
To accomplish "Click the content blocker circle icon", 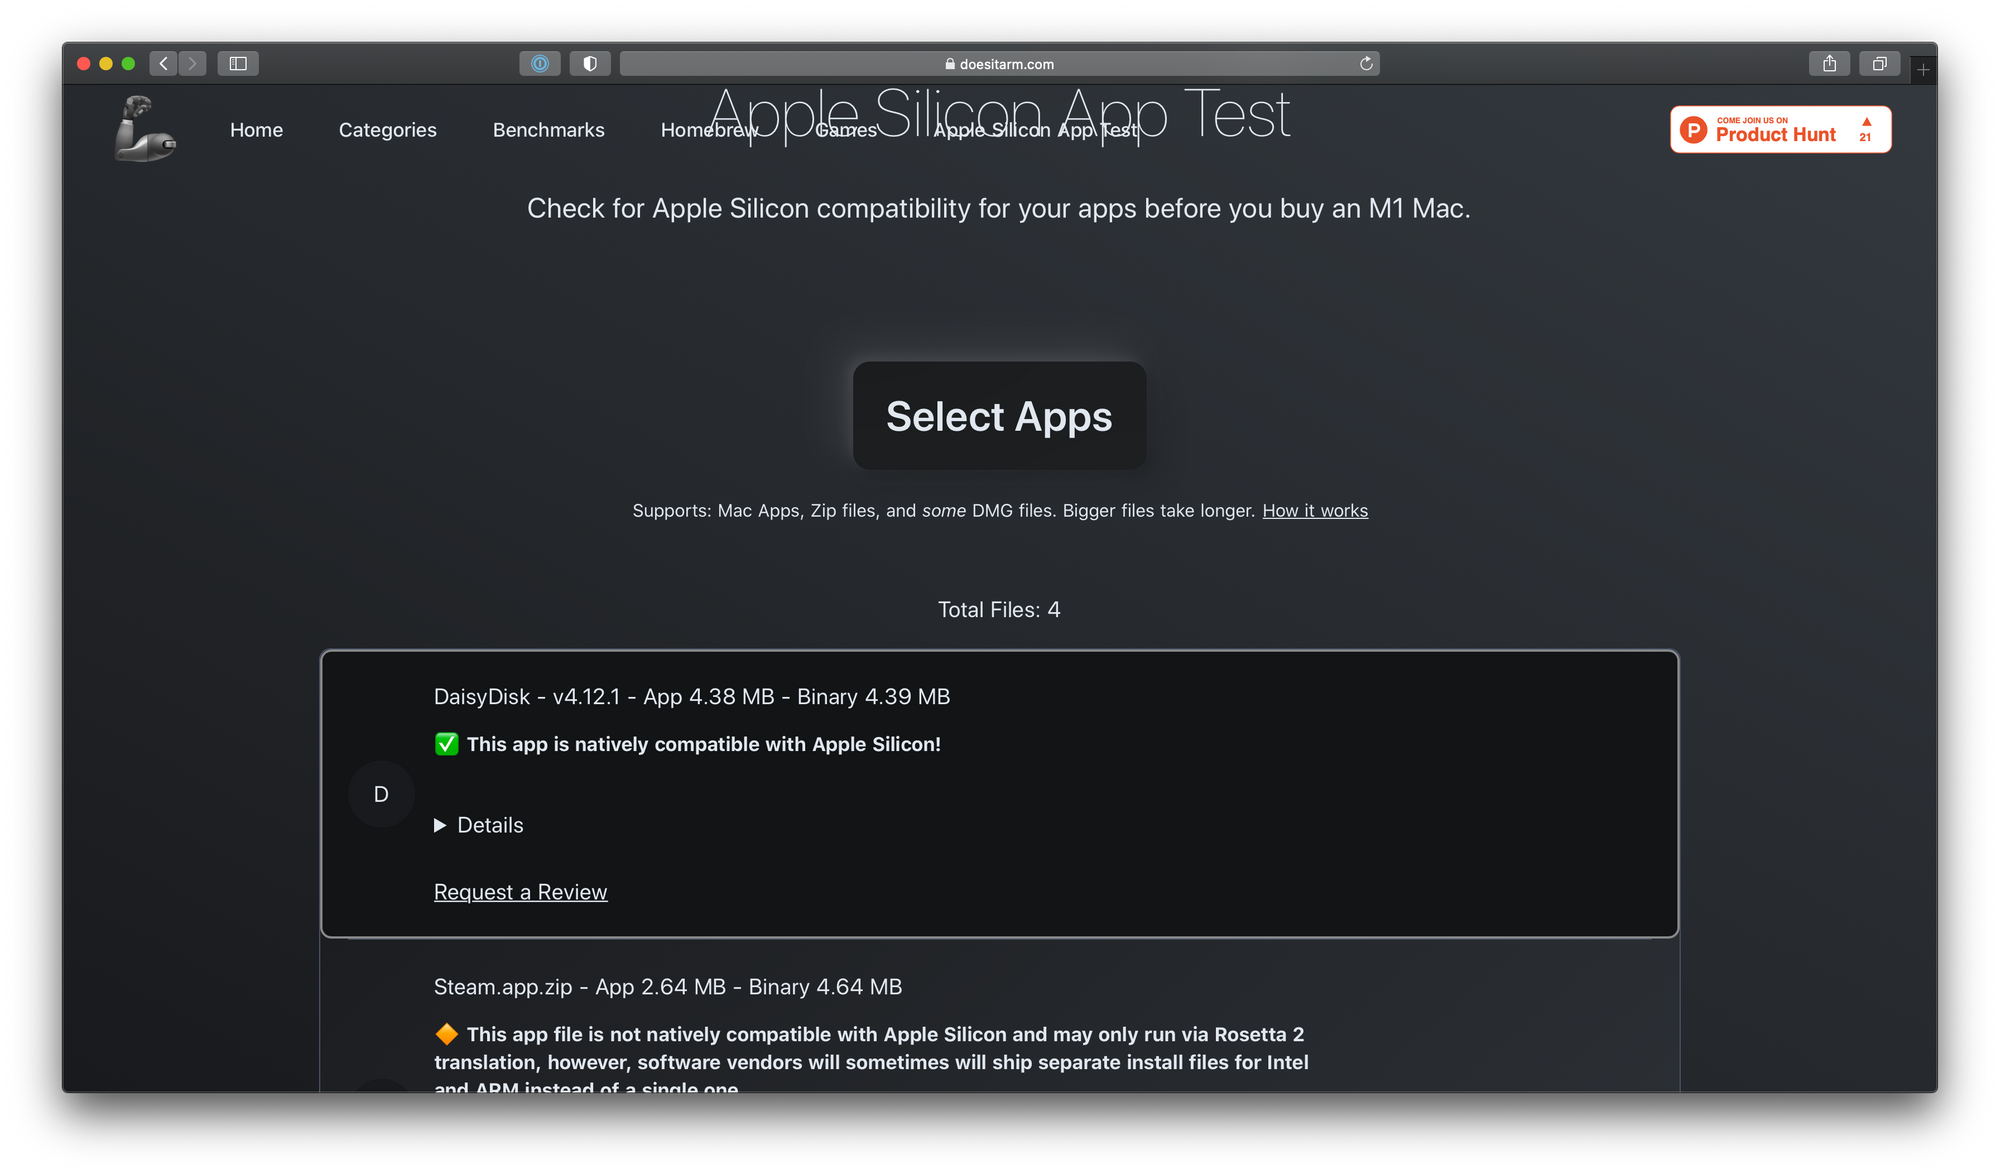I will [x=540, y=63].
